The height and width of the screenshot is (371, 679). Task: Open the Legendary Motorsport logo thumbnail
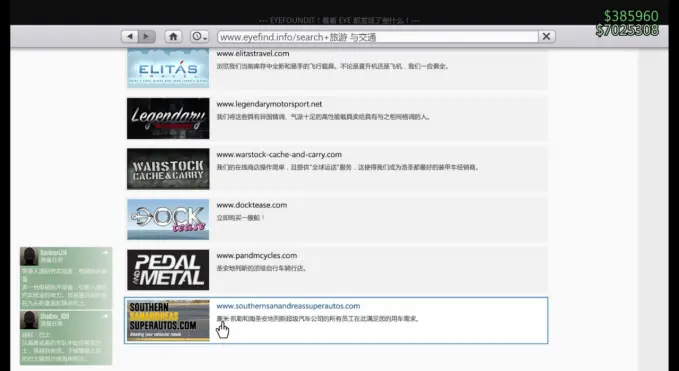click(x=168, y=118)
